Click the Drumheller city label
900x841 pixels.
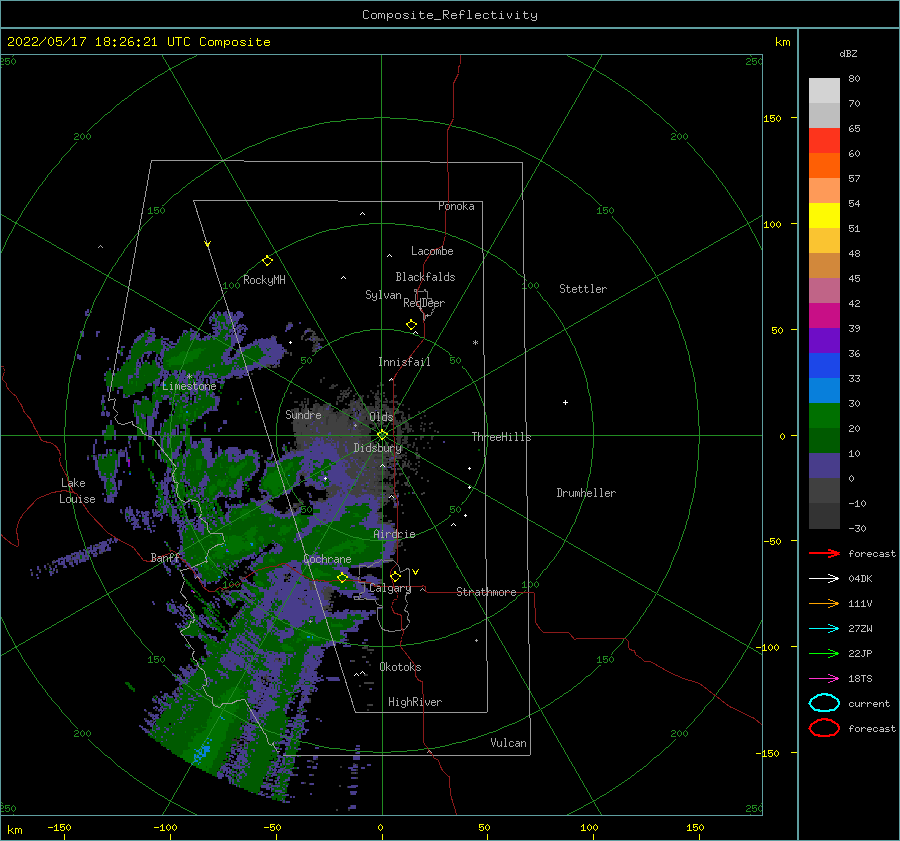pyautogui.click(x=586, y=493)
